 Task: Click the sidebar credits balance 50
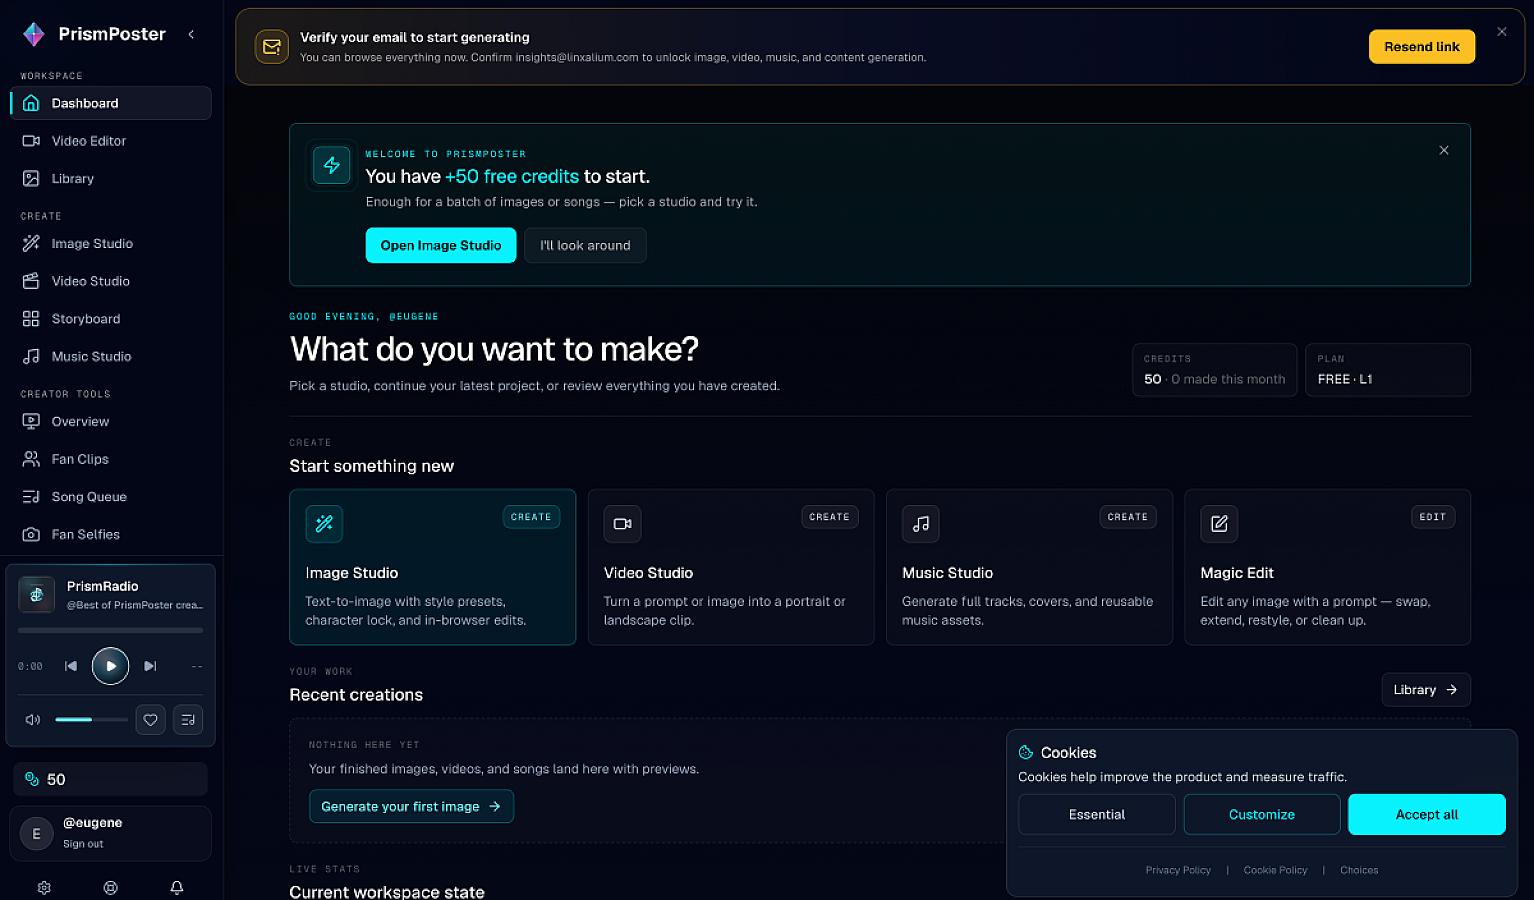click(x=110, y=779)
